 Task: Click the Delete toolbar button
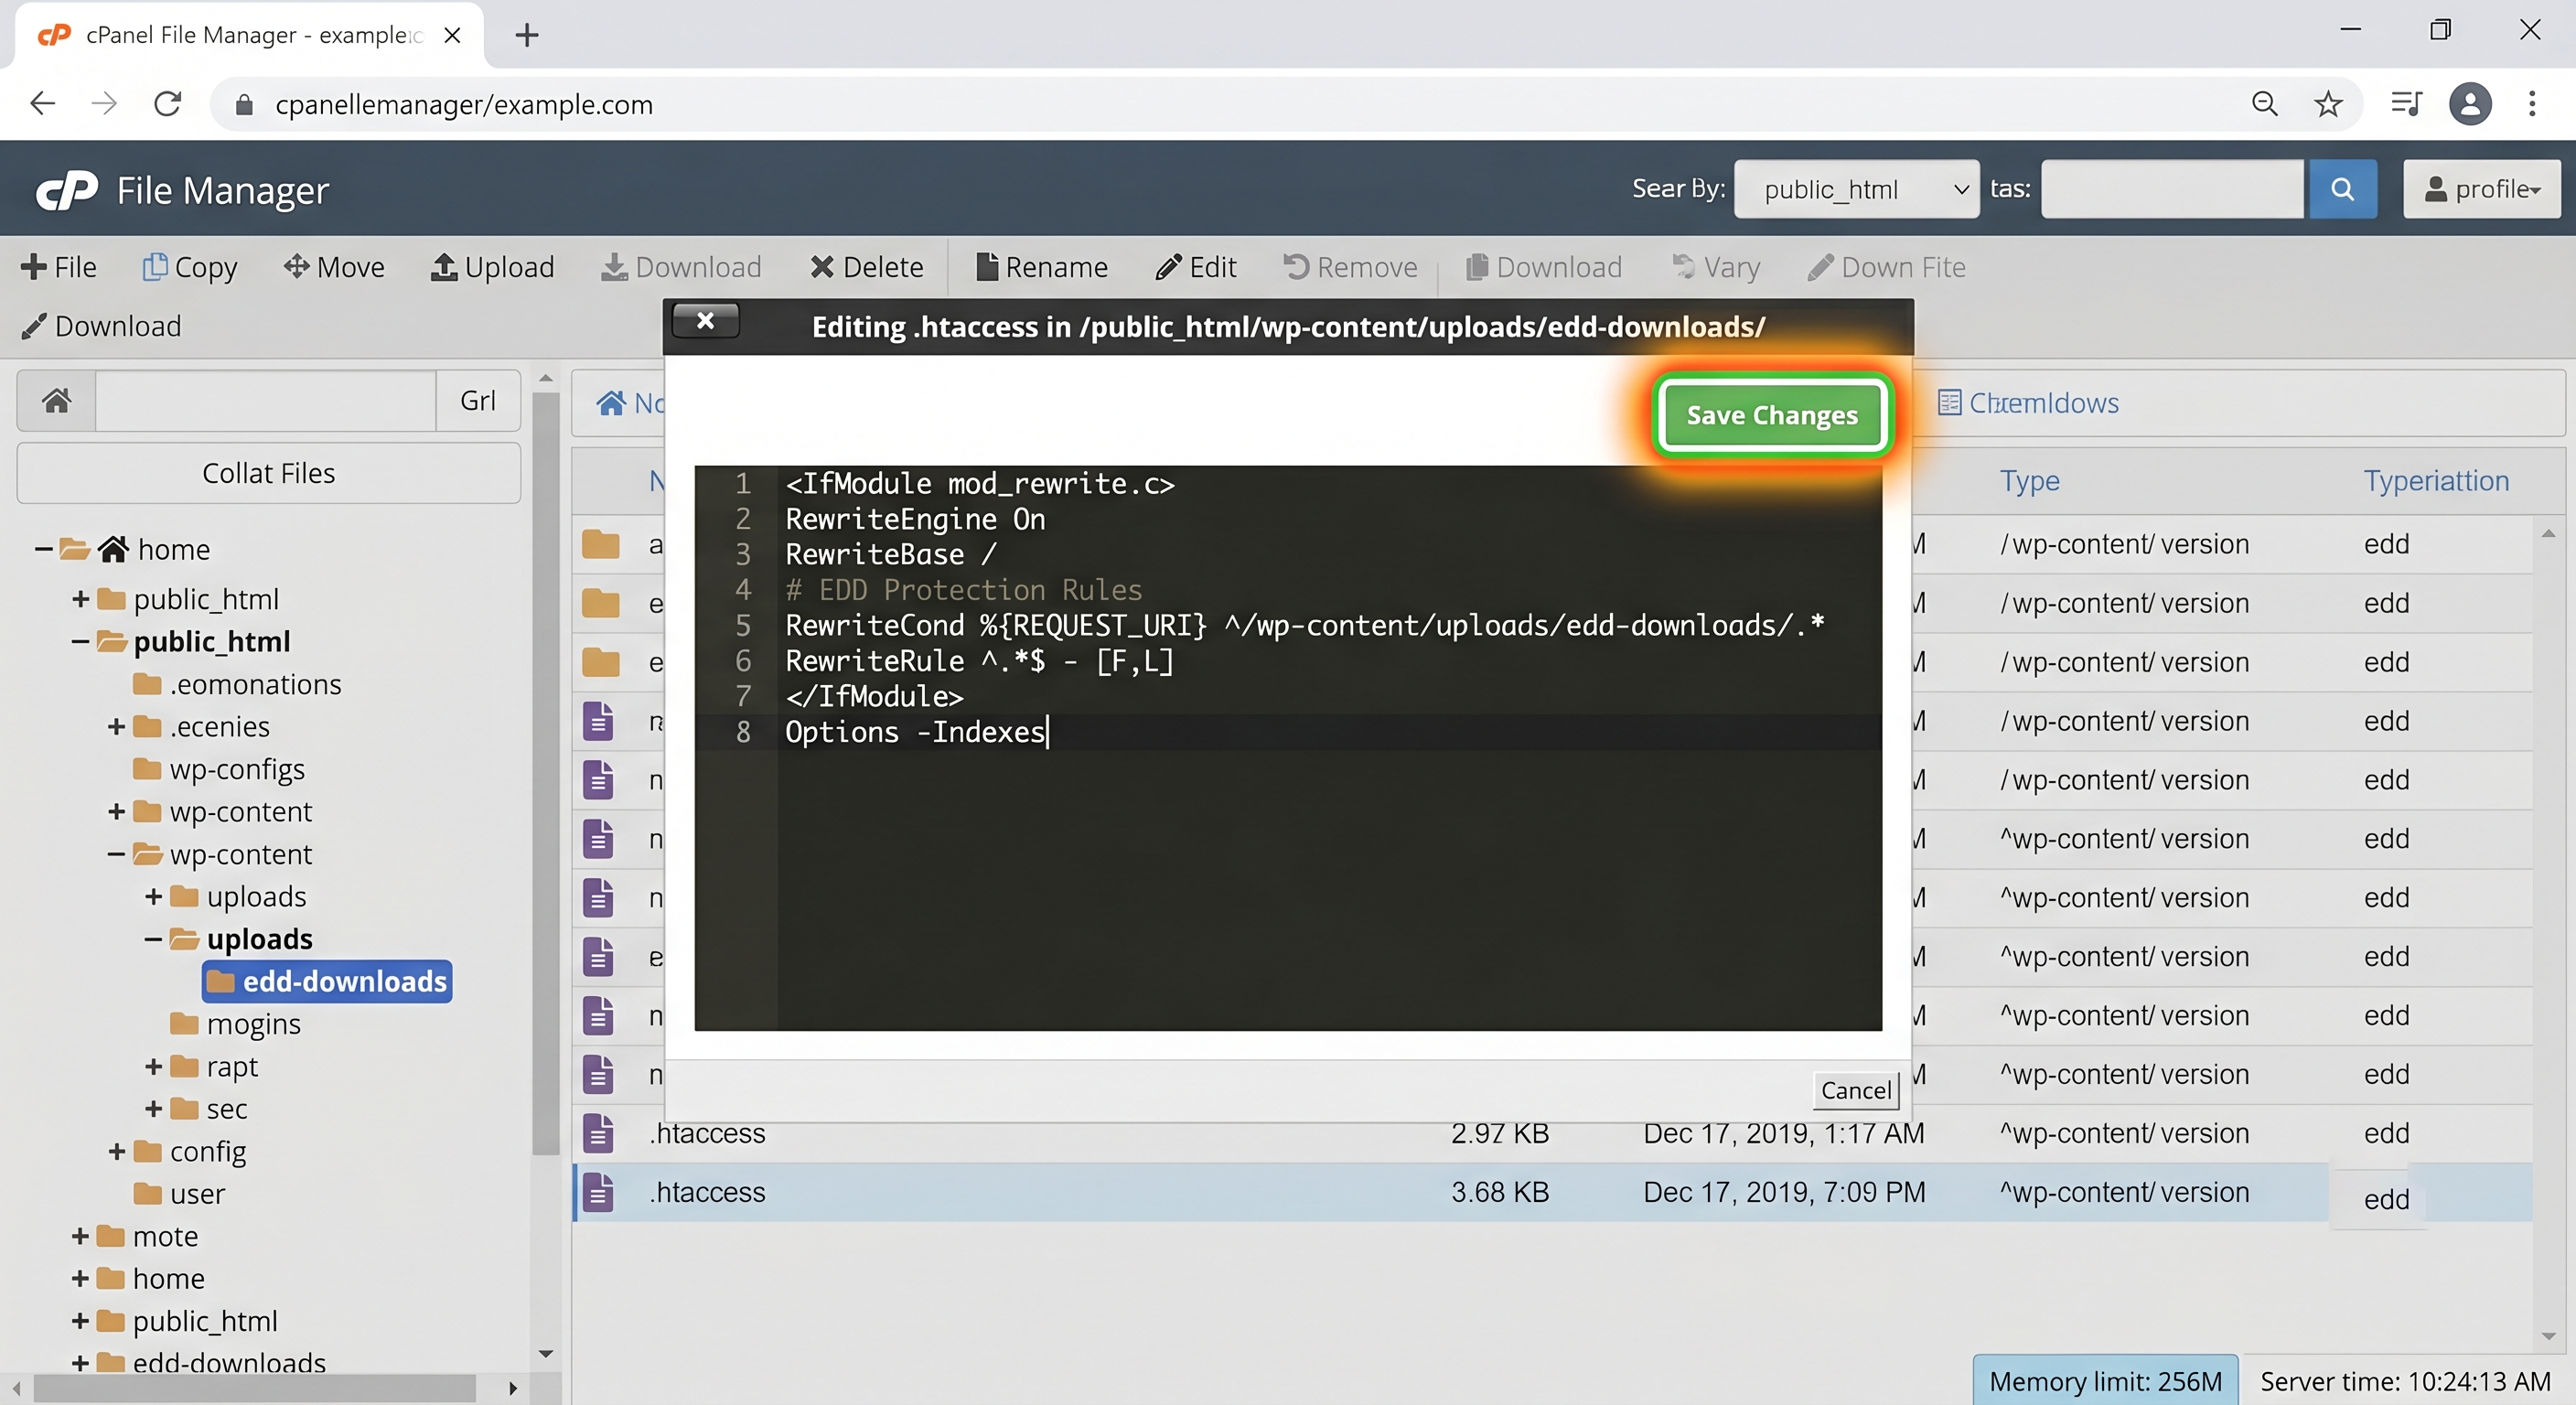tap(867, 267)
